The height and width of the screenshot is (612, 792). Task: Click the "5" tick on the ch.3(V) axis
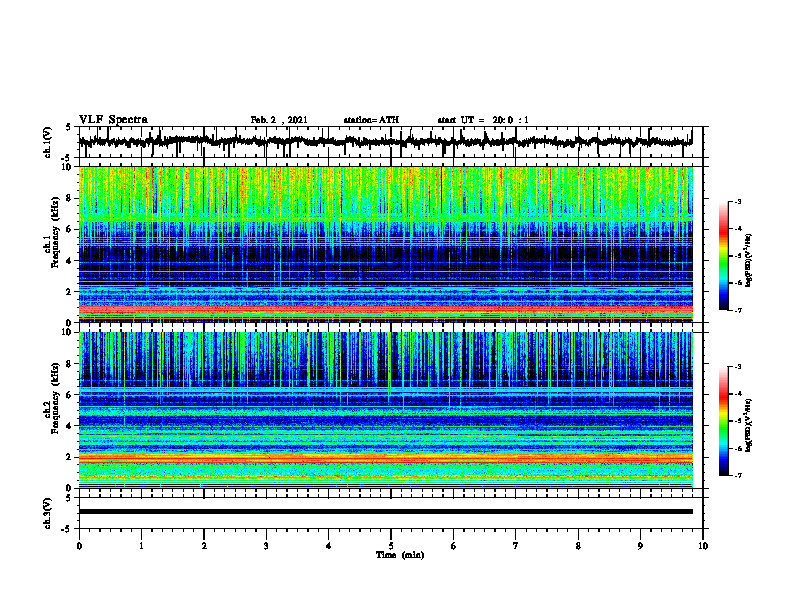tap(69, 499)
